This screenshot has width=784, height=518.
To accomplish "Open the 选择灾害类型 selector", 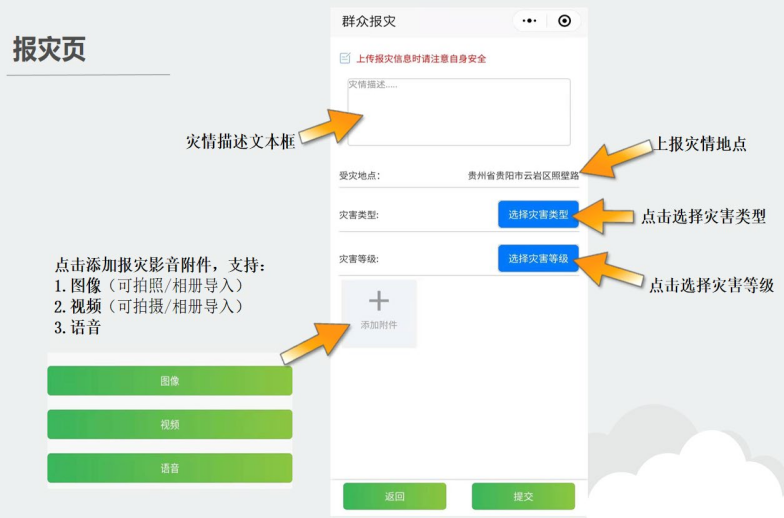I will (x=538, y=214).
